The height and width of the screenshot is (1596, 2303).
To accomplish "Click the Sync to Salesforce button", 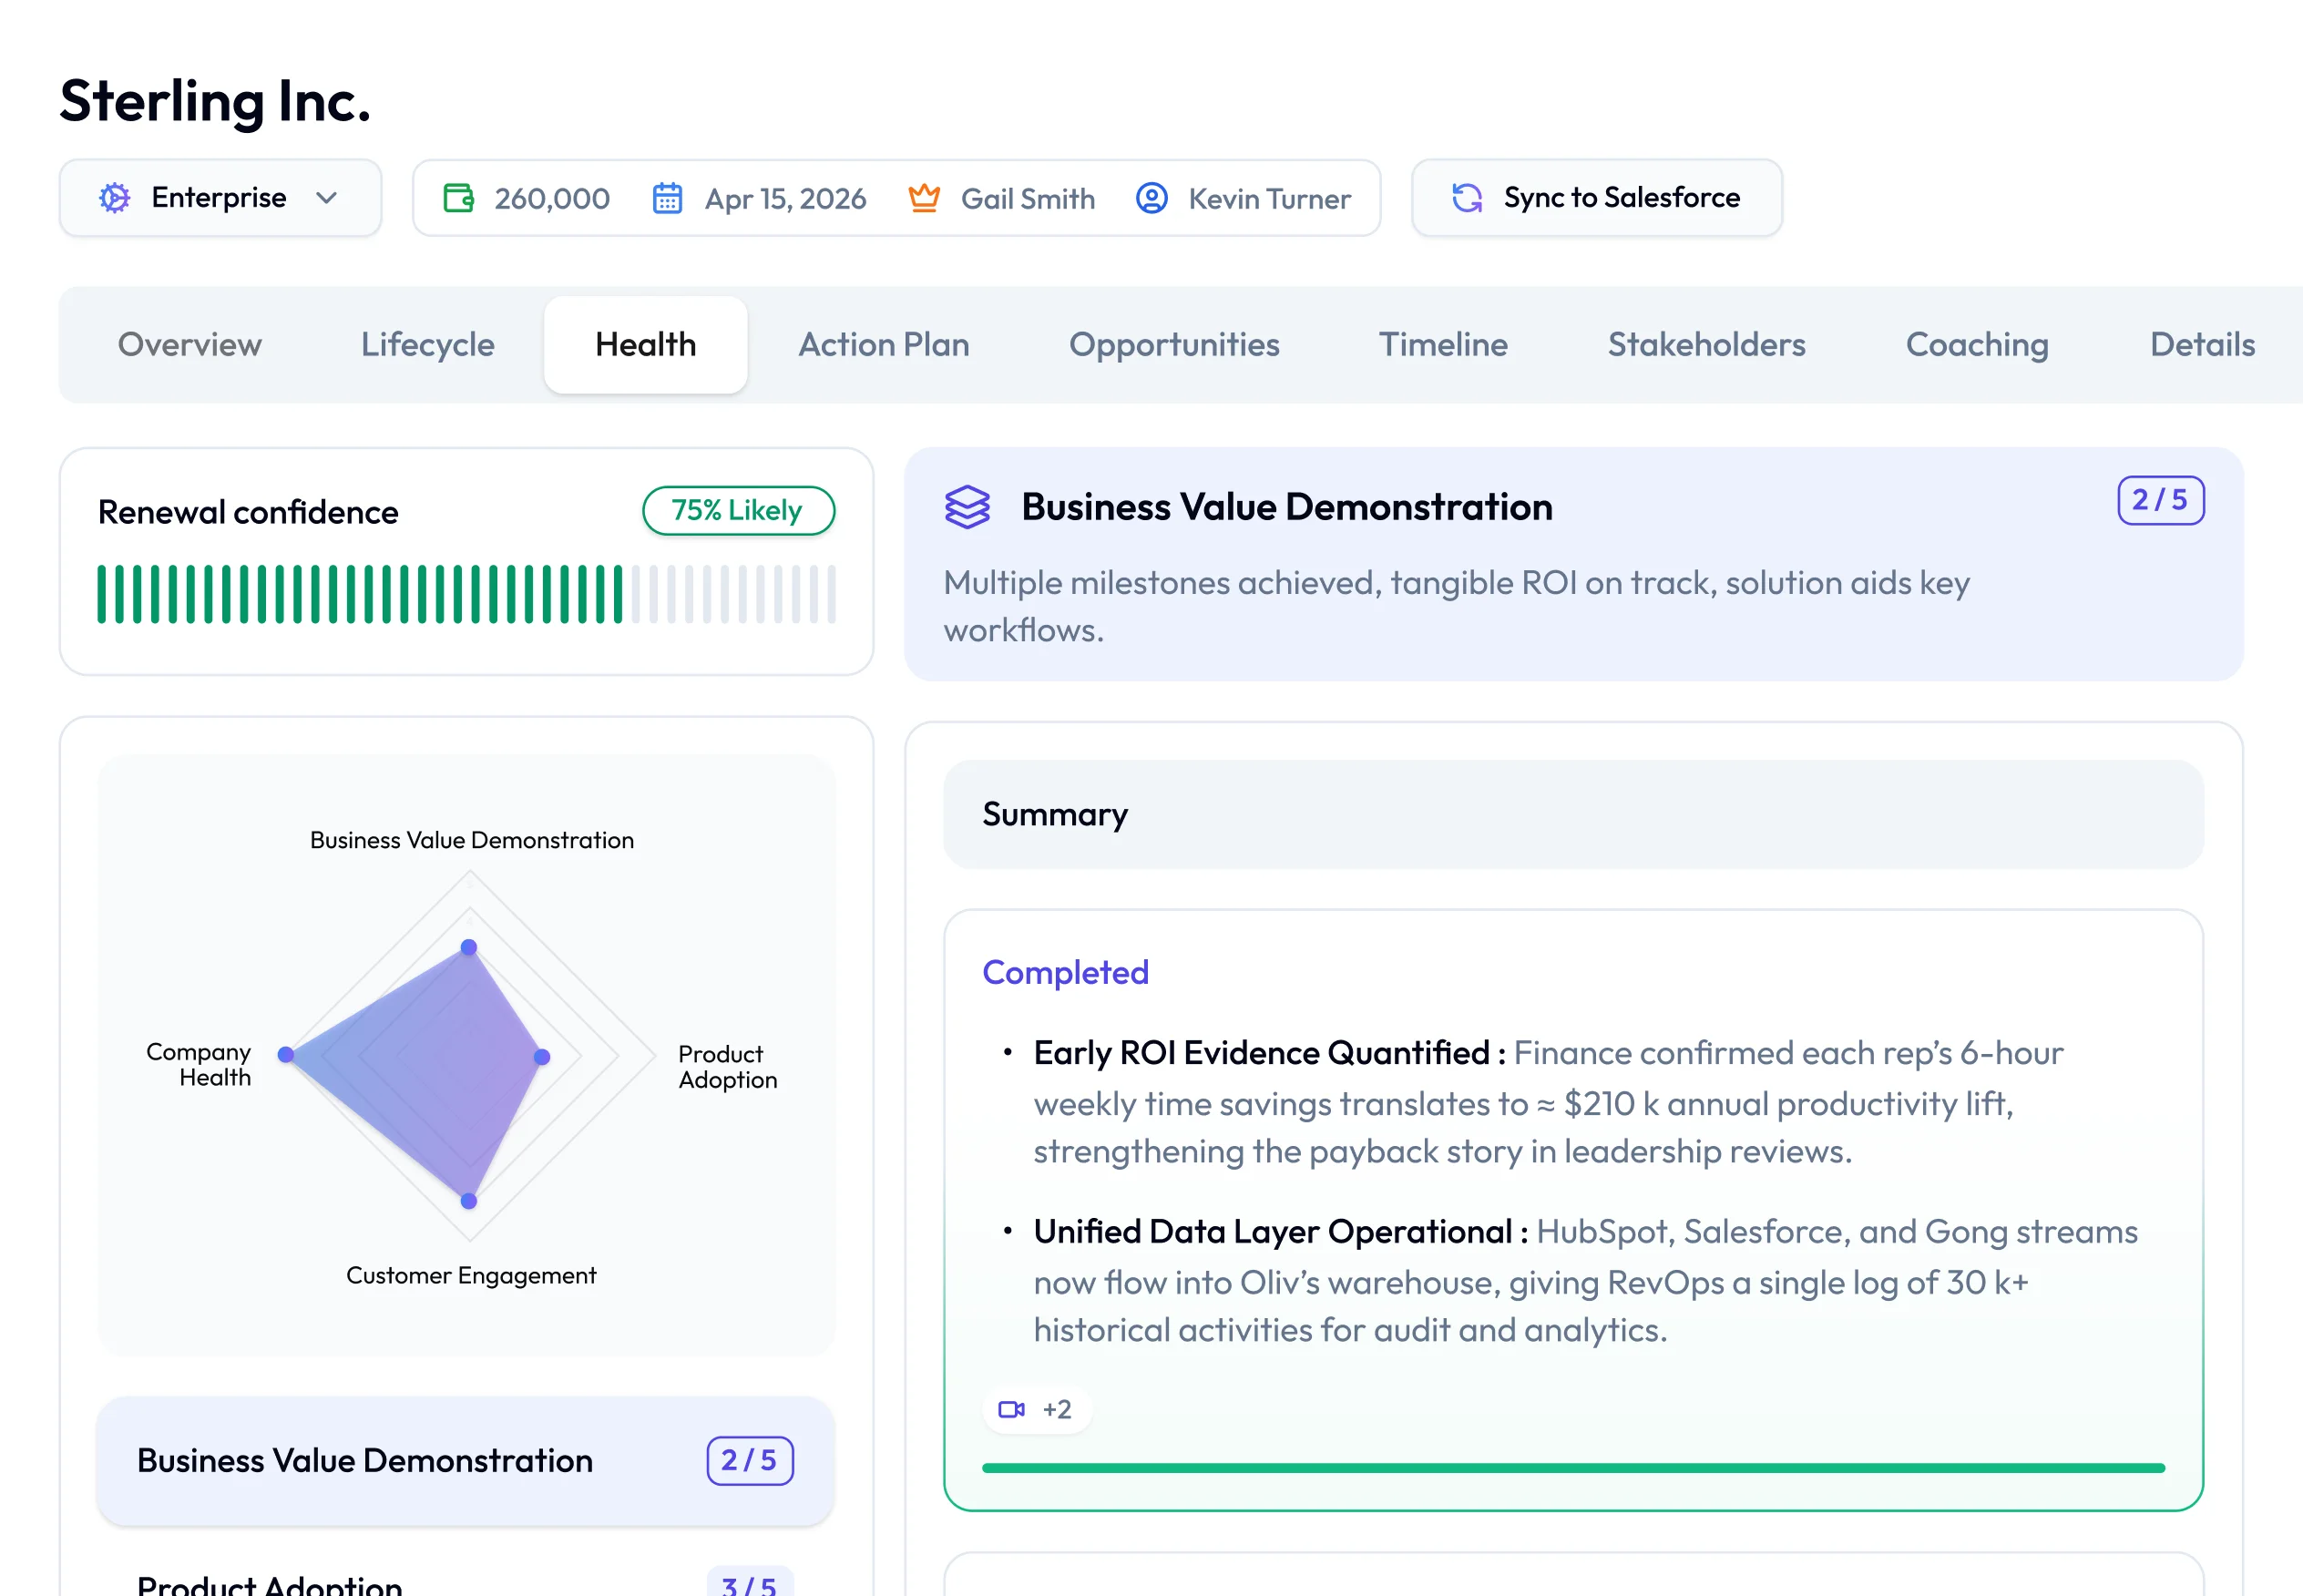I will pyautogui.click(x=1597, y=198).
